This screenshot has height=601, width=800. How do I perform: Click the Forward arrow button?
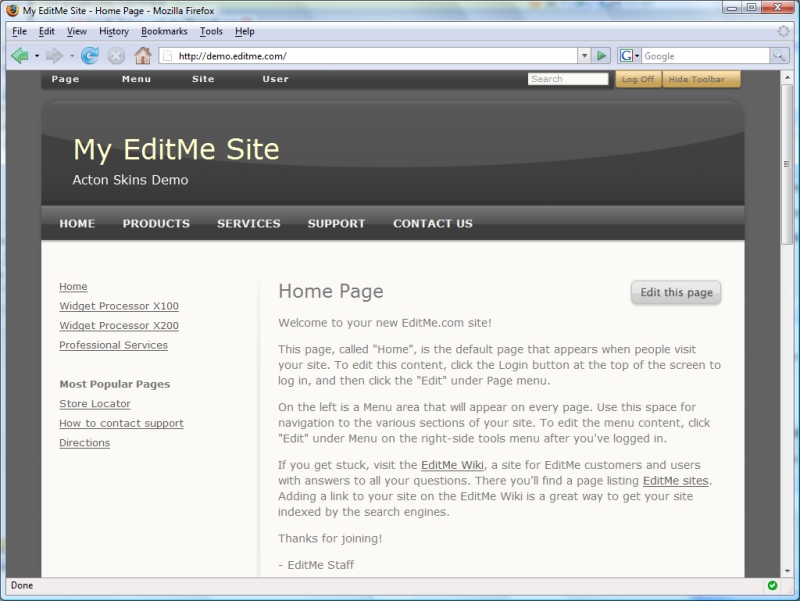(54, 56)
